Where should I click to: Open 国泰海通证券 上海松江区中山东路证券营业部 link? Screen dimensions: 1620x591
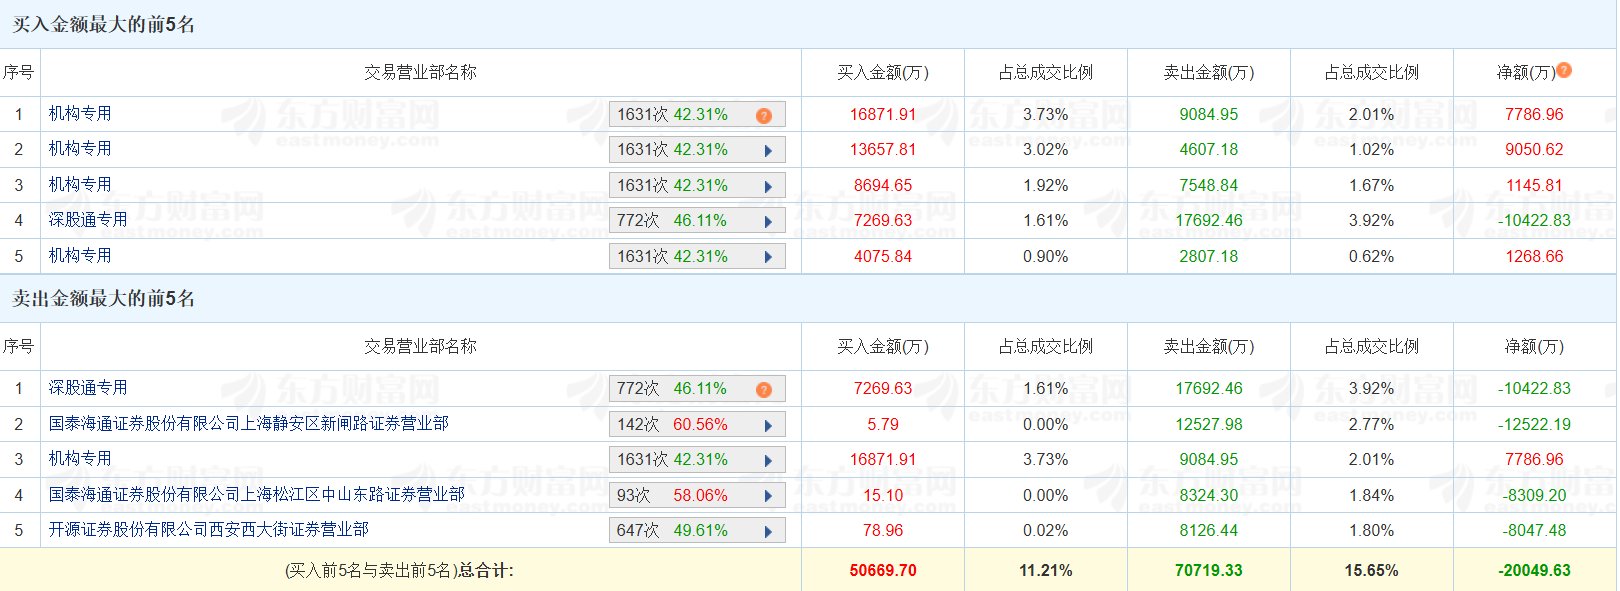tap(256, 495)
